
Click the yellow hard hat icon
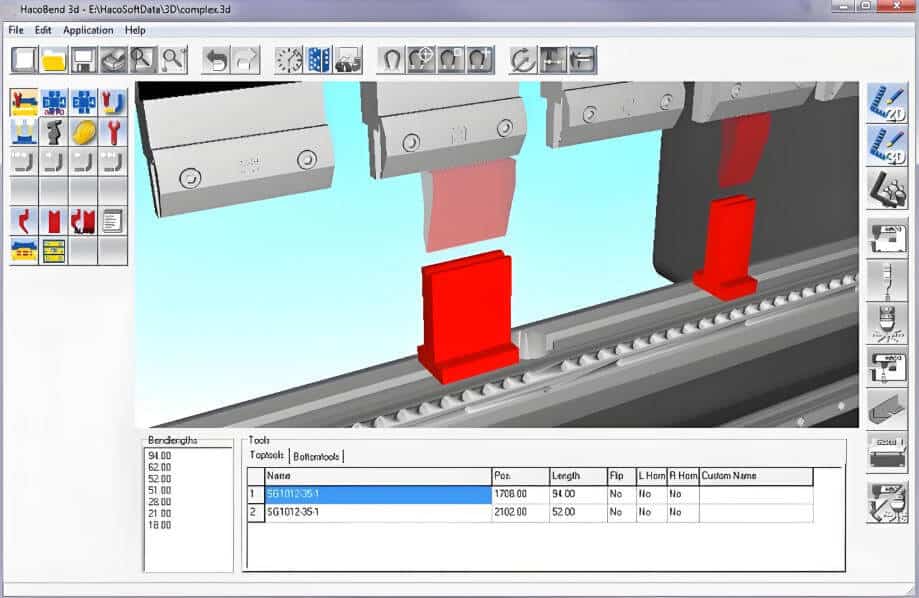[x=84, y=132]
